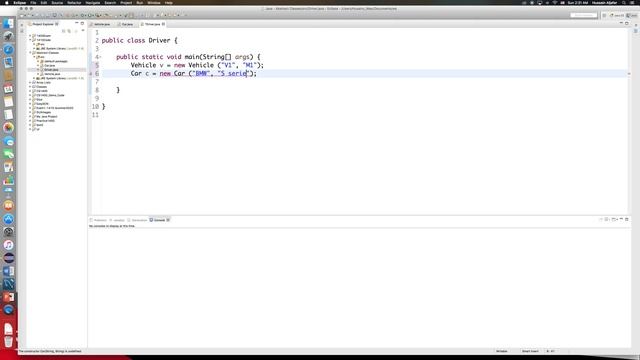Open the Navigate menu

(x=93, y=2)
